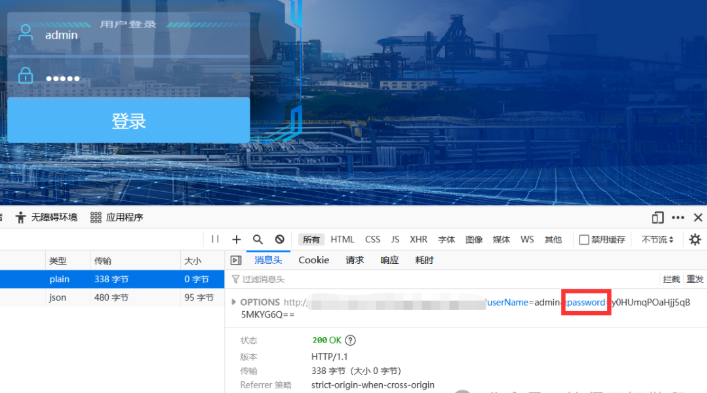The image size is (707, 393).
Task: Open the network search magnifier icon
Action: click(x=257, y=239)
